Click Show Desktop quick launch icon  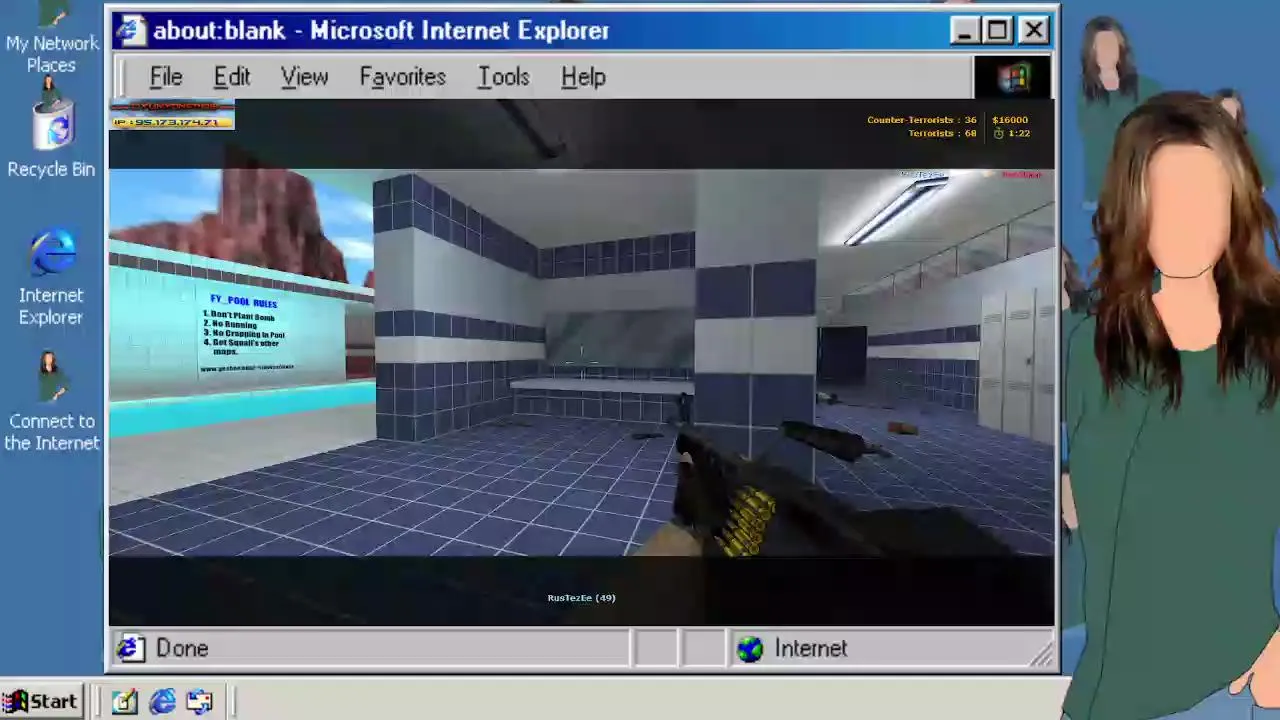pyautogui.click(x=124, y=702)
